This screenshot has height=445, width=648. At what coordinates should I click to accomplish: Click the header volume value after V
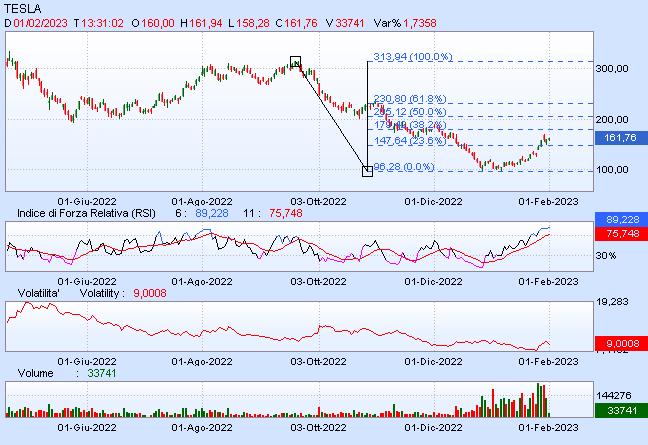click(x=350, y=23)
